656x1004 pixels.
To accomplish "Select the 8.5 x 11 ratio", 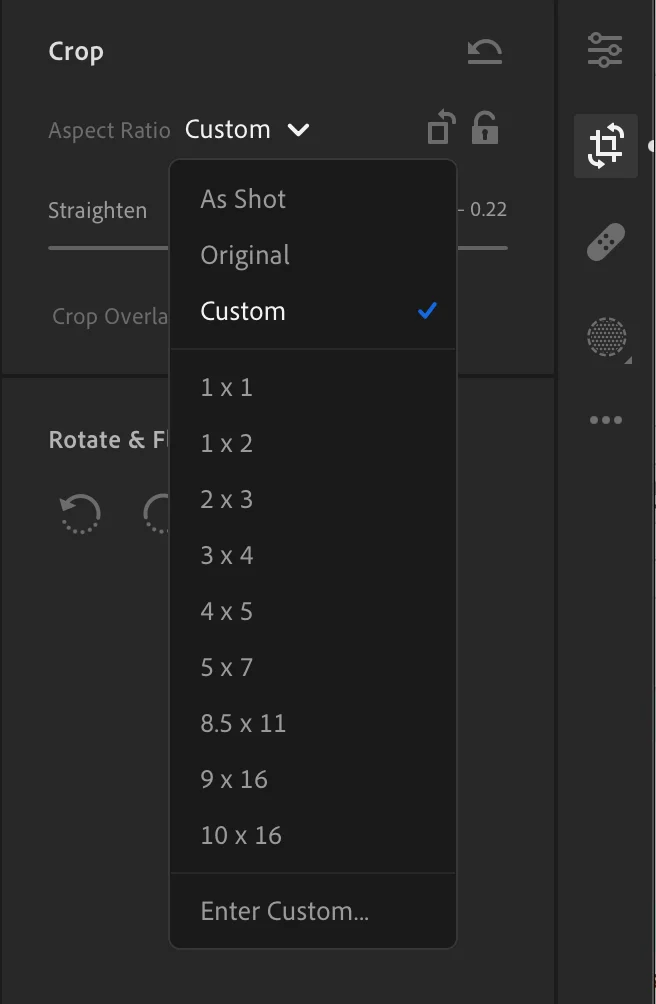I will point(243,723).
